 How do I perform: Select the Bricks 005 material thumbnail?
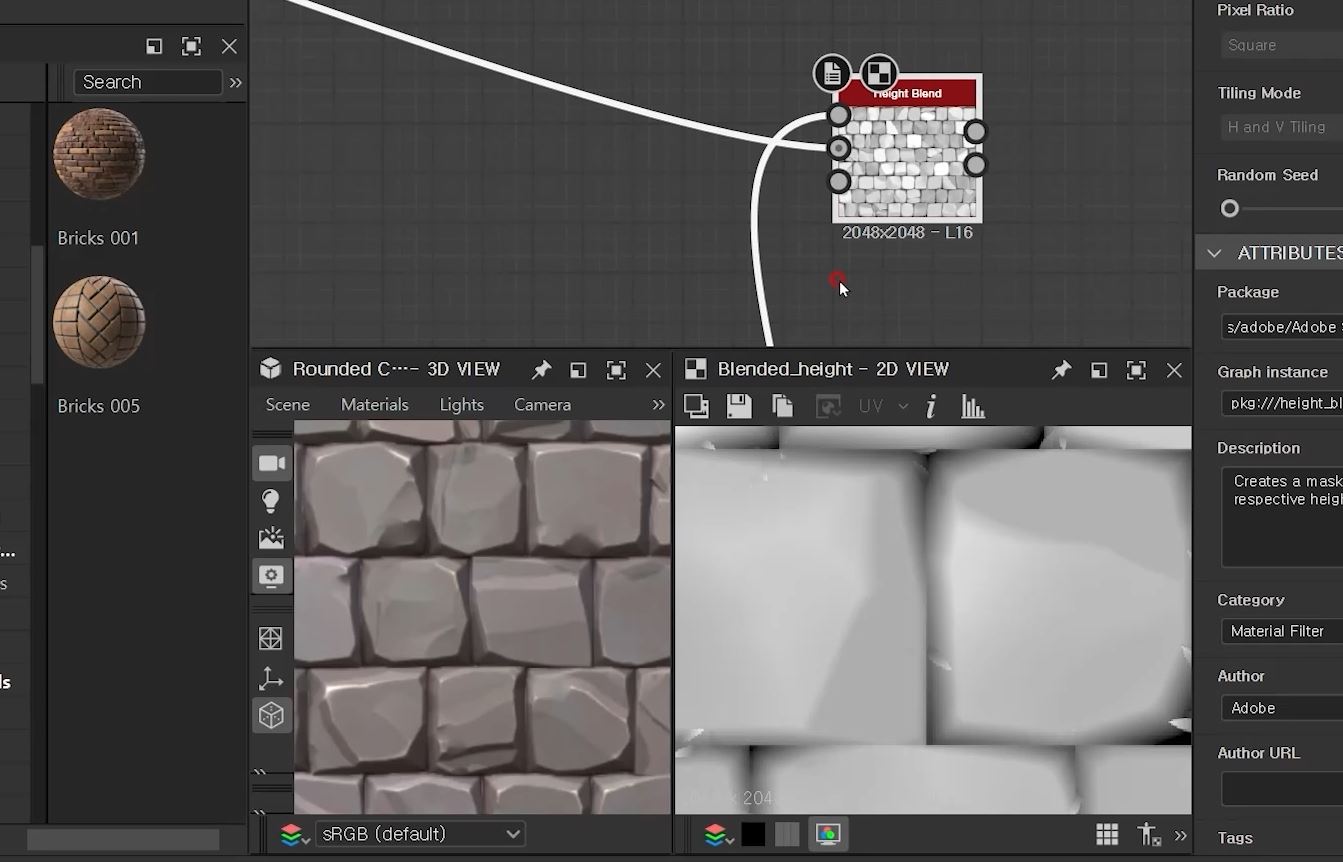point(99,323)
